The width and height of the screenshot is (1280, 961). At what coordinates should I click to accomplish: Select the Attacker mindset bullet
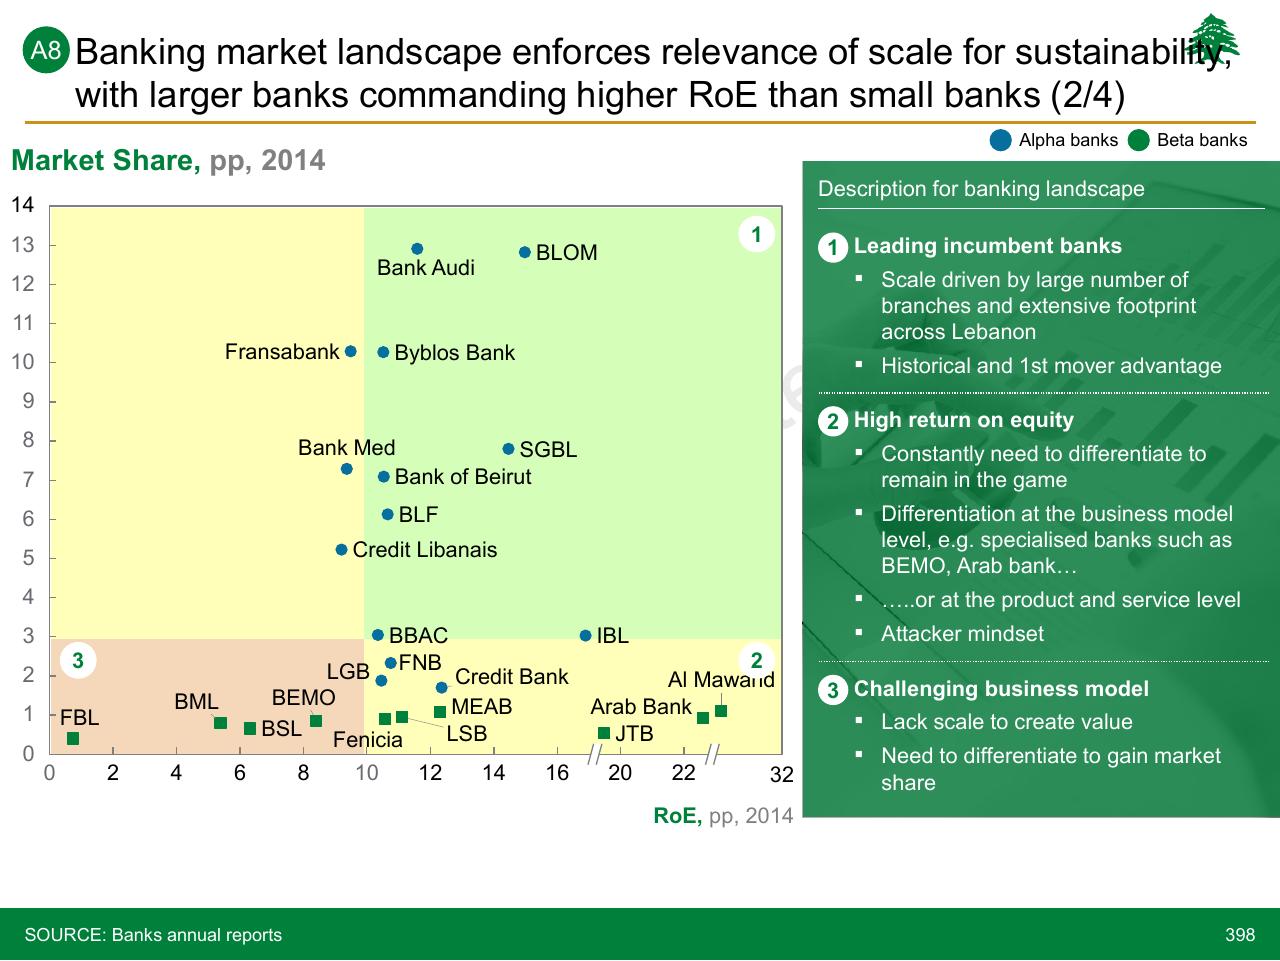pos(962,634)
